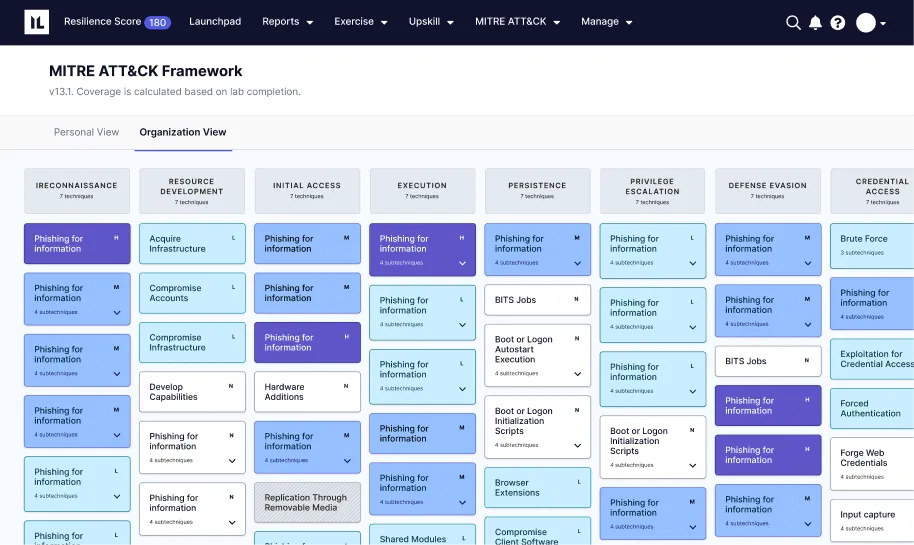This screenshot has height=545, width=914.
Task: Select the Organization View tab
Action: 183,132
